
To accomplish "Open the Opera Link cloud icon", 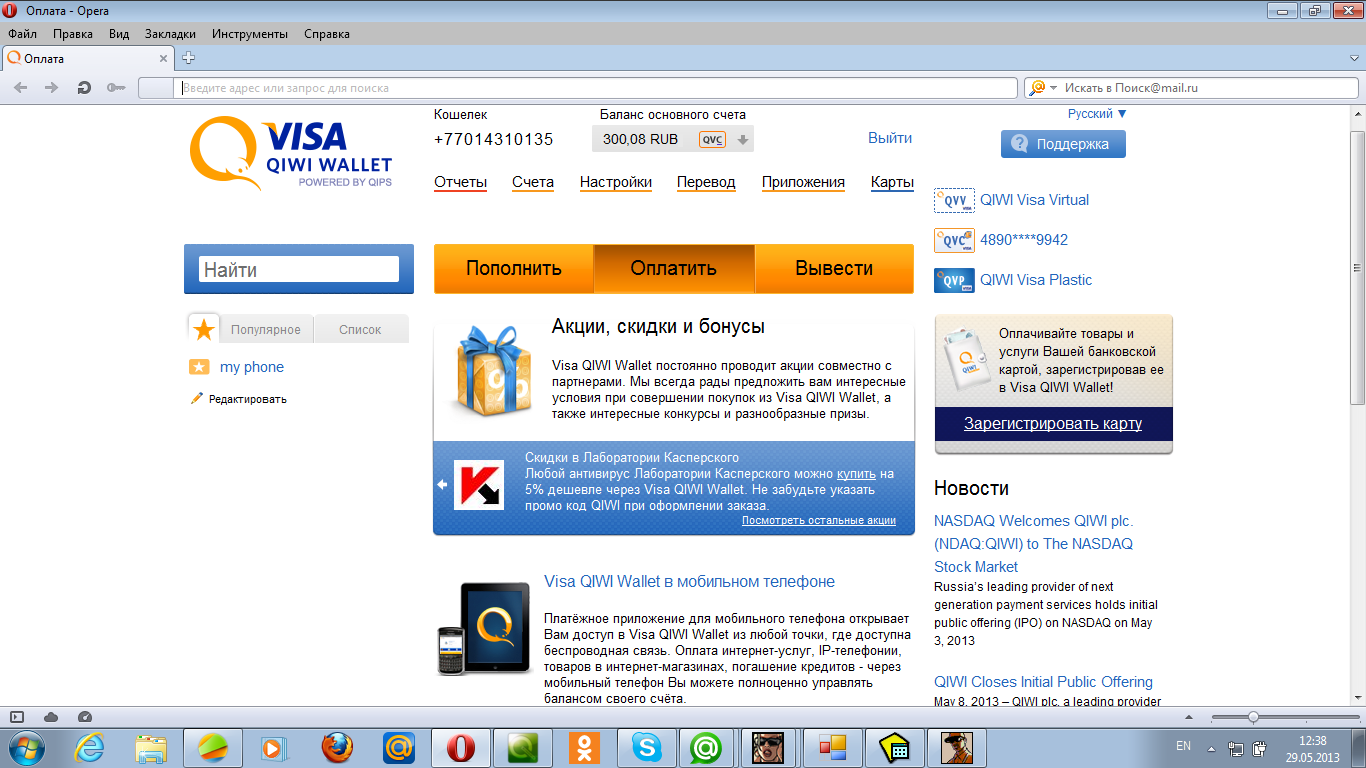I will coord(51,716).
